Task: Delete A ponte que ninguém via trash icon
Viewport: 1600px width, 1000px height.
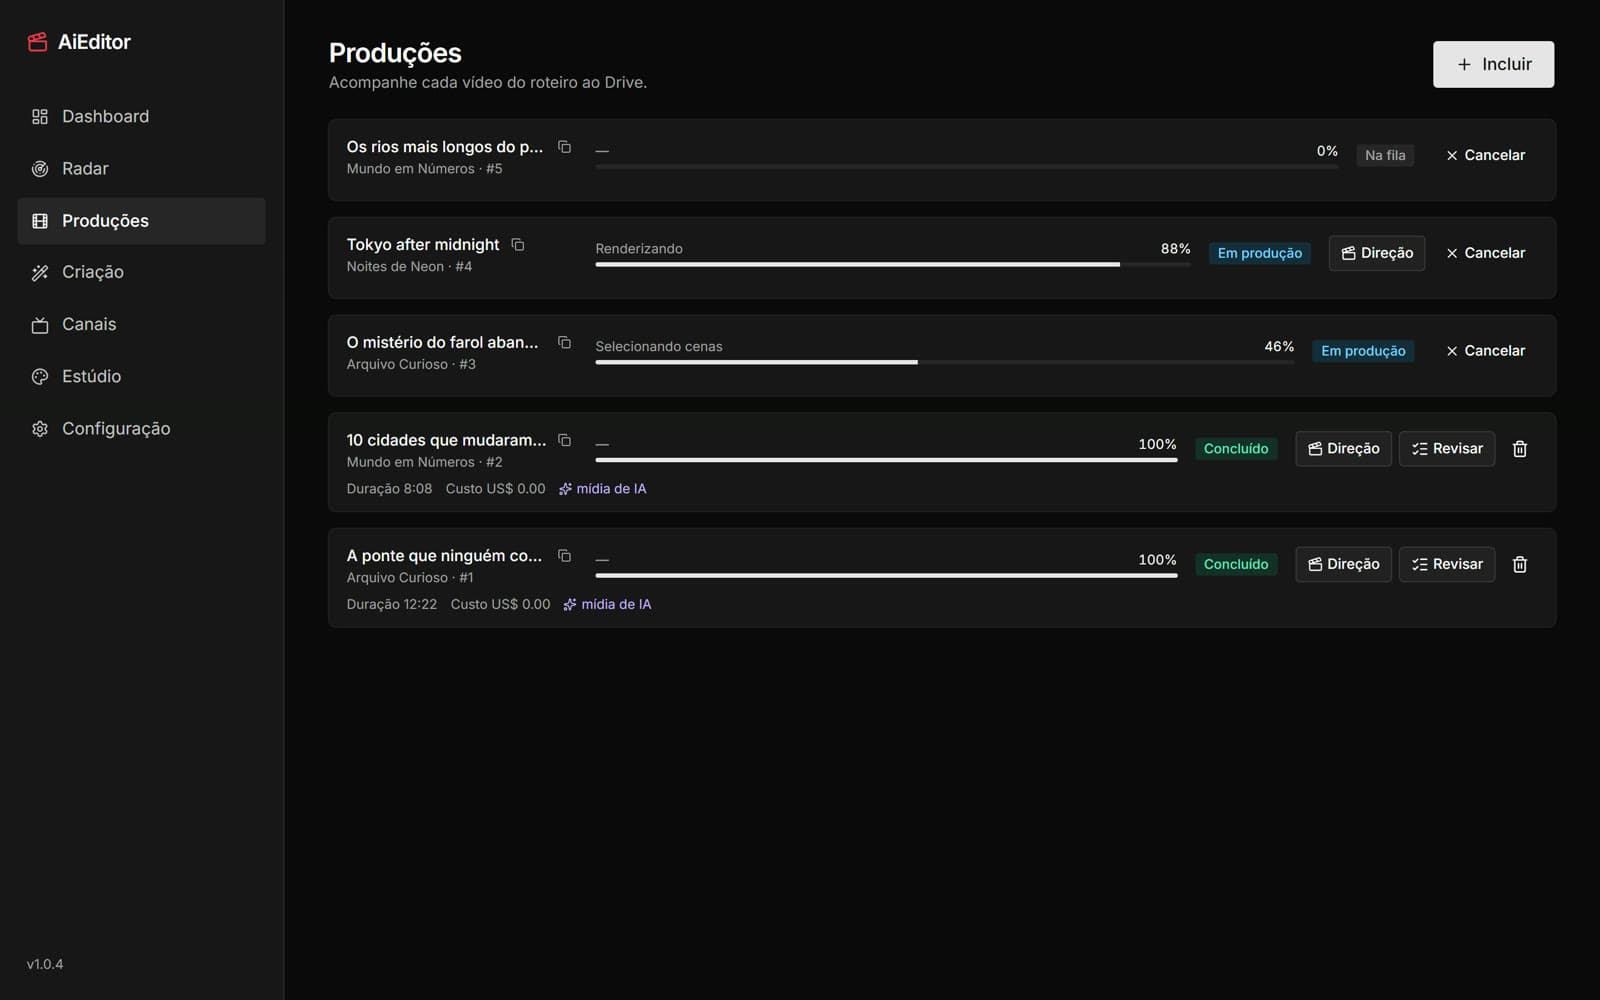Action: (1520, 564)
